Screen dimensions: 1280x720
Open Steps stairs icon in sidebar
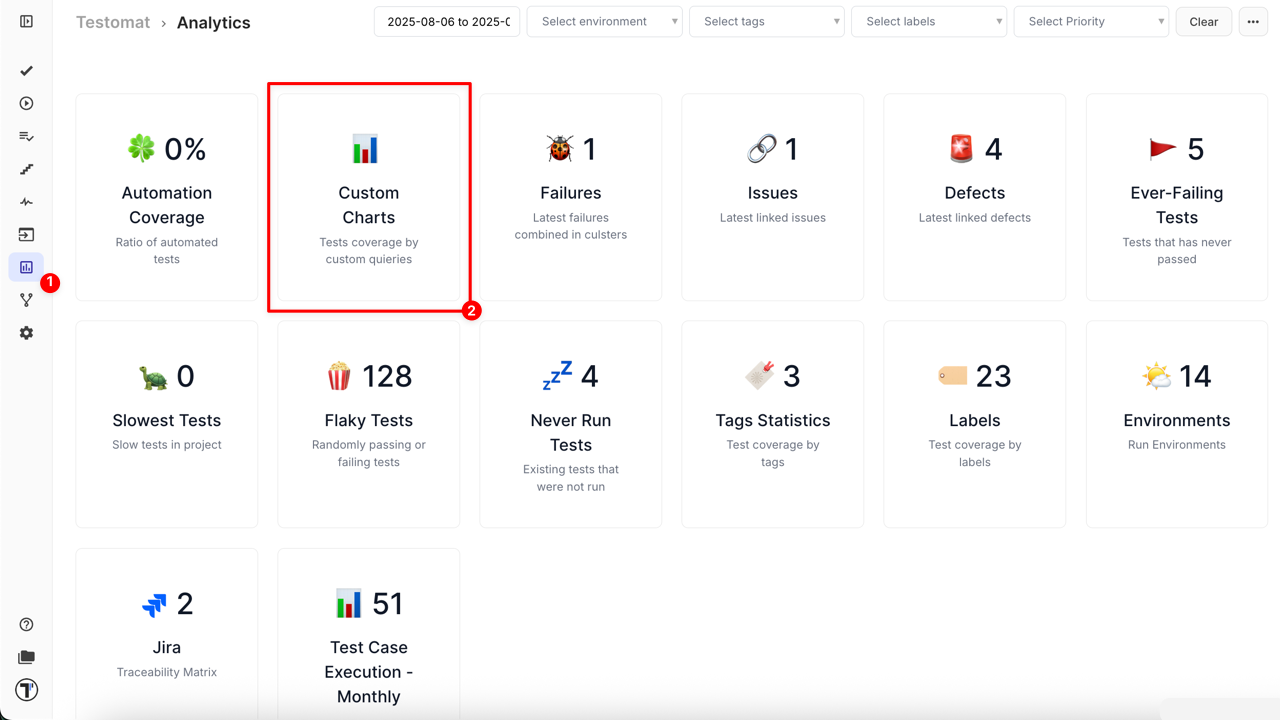[x=27, y=169]
